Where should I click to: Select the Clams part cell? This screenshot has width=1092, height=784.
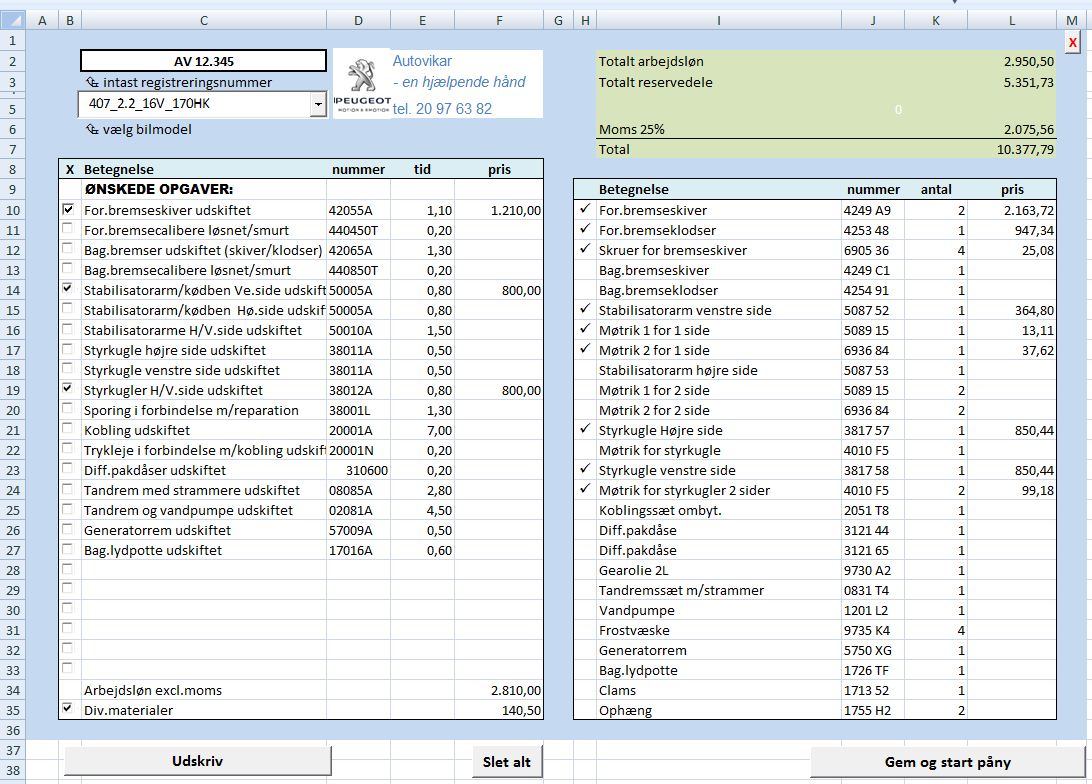point(719,691)
